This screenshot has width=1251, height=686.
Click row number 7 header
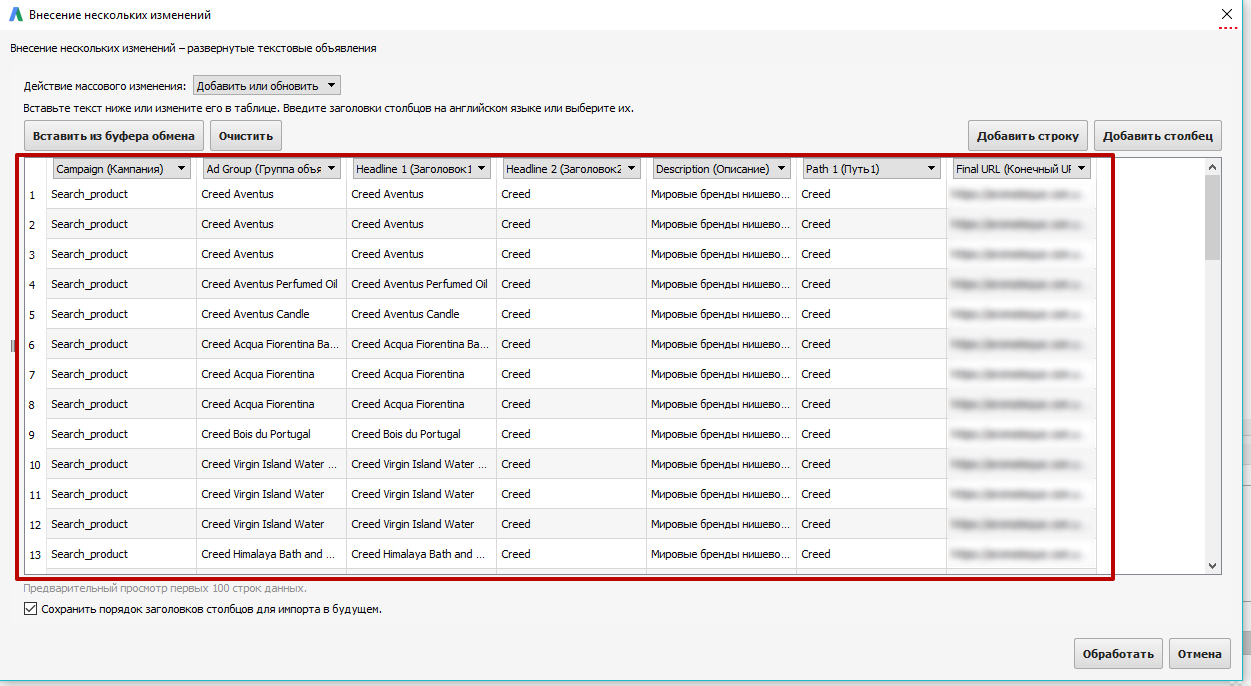coord(33,374)
